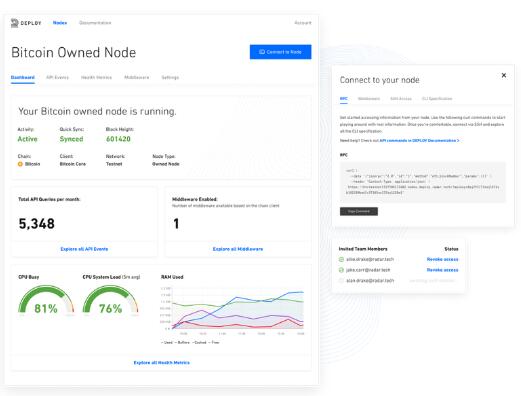The width and height of the screenshot is (521, 396).
Task: Follow the Explore all Health Metrics link
Action: pos(162,363)
